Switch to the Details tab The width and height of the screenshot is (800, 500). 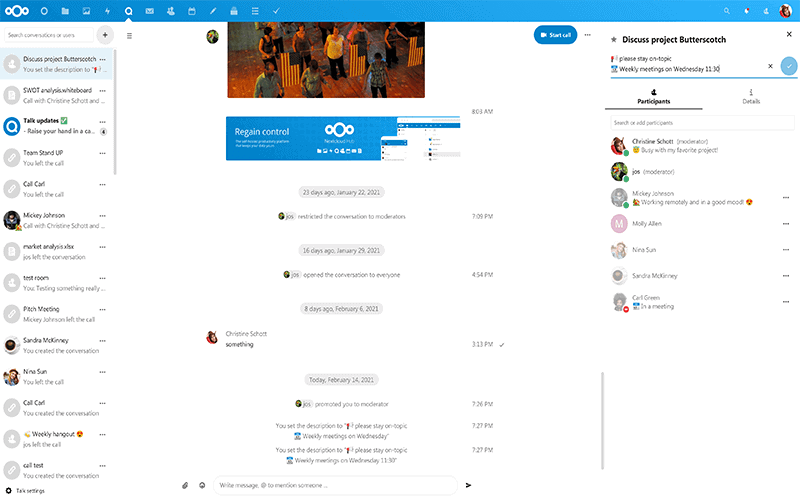pyautogui.click(x=750, y=97)
